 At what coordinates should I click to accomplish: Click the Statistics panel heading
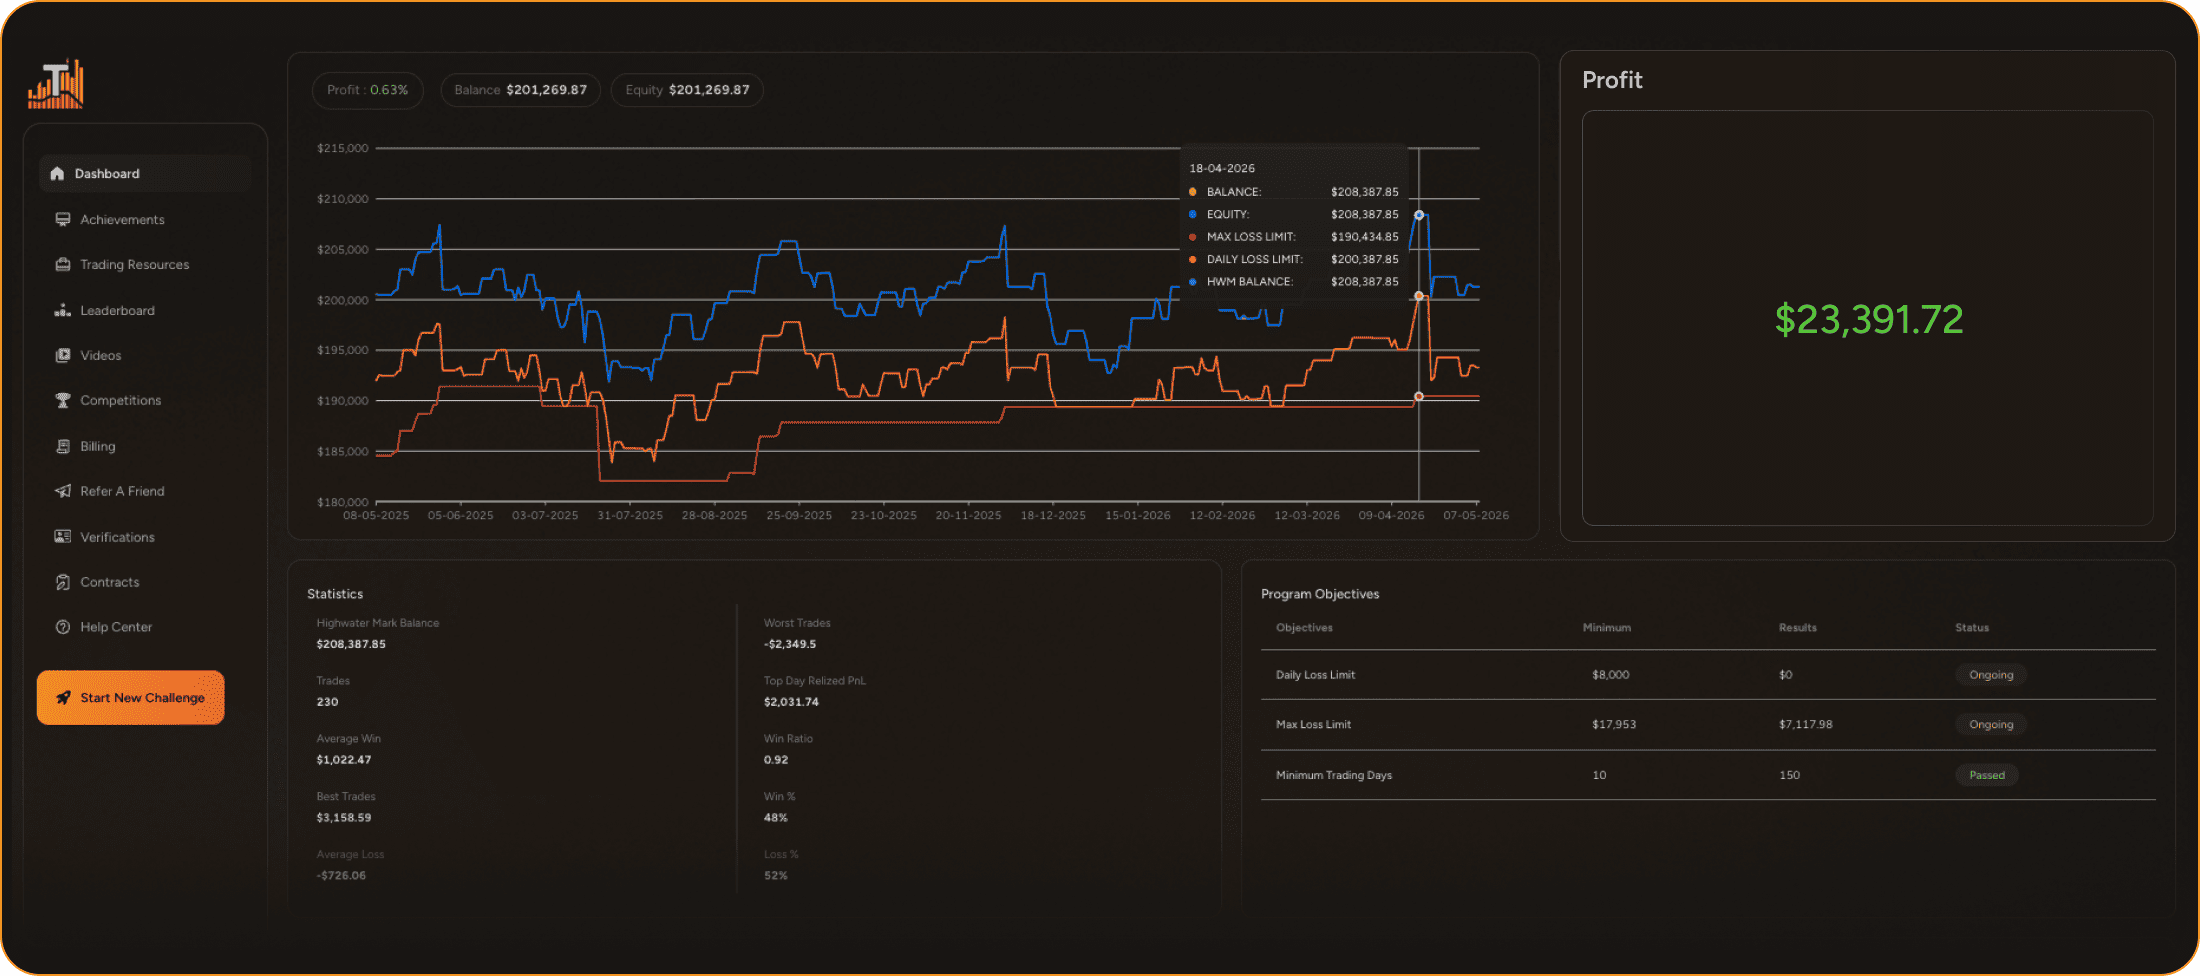(x=335, y=594)
